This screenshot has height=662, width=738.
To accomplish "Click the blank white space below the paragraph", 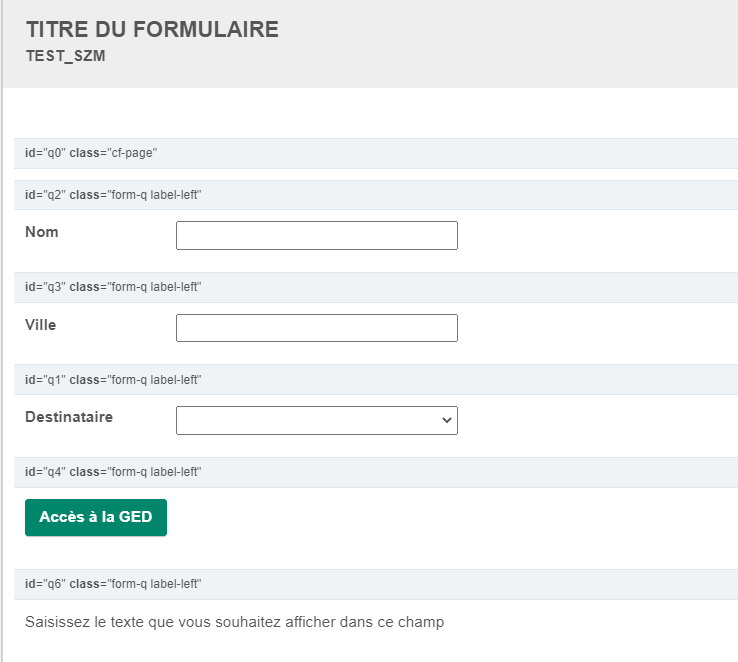I will pyautogui.click(x=370, y=648).
